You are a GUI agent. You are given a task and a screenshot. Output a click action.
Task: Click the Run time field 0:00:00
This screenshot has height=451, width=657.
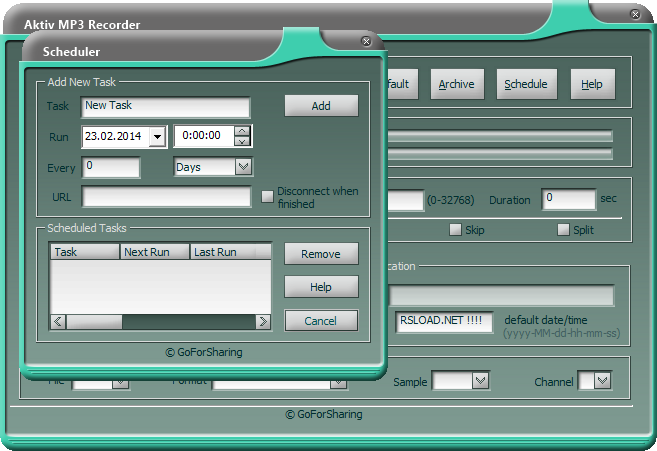[204, 136]
